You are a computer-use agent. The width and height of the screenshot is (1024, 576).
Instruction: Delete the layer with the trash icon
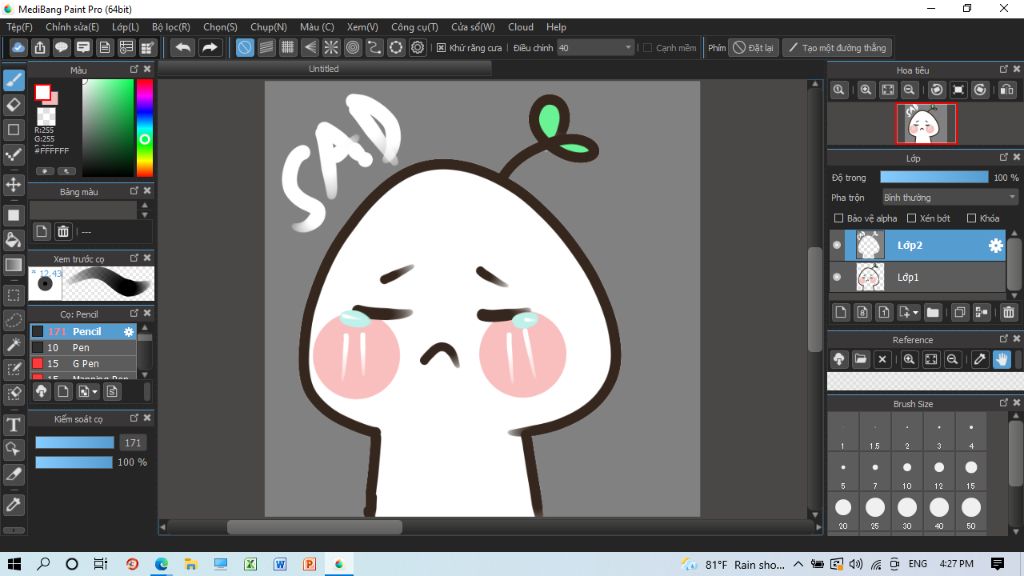(x=1008, y=312)
